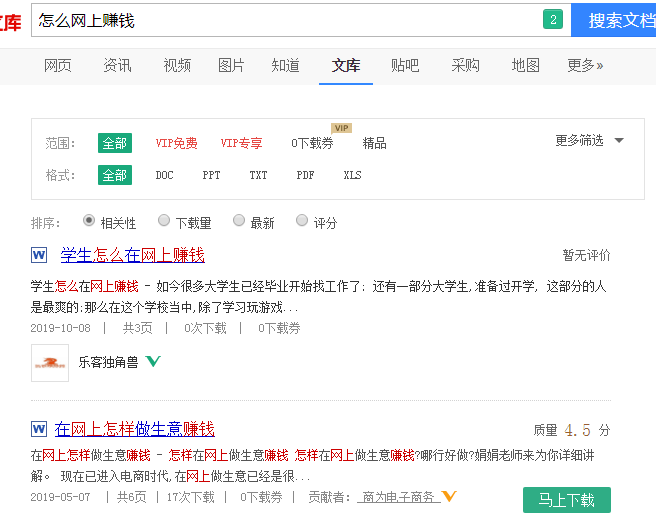Open uploader 乐客独角兽 name

tap(108, 362)
